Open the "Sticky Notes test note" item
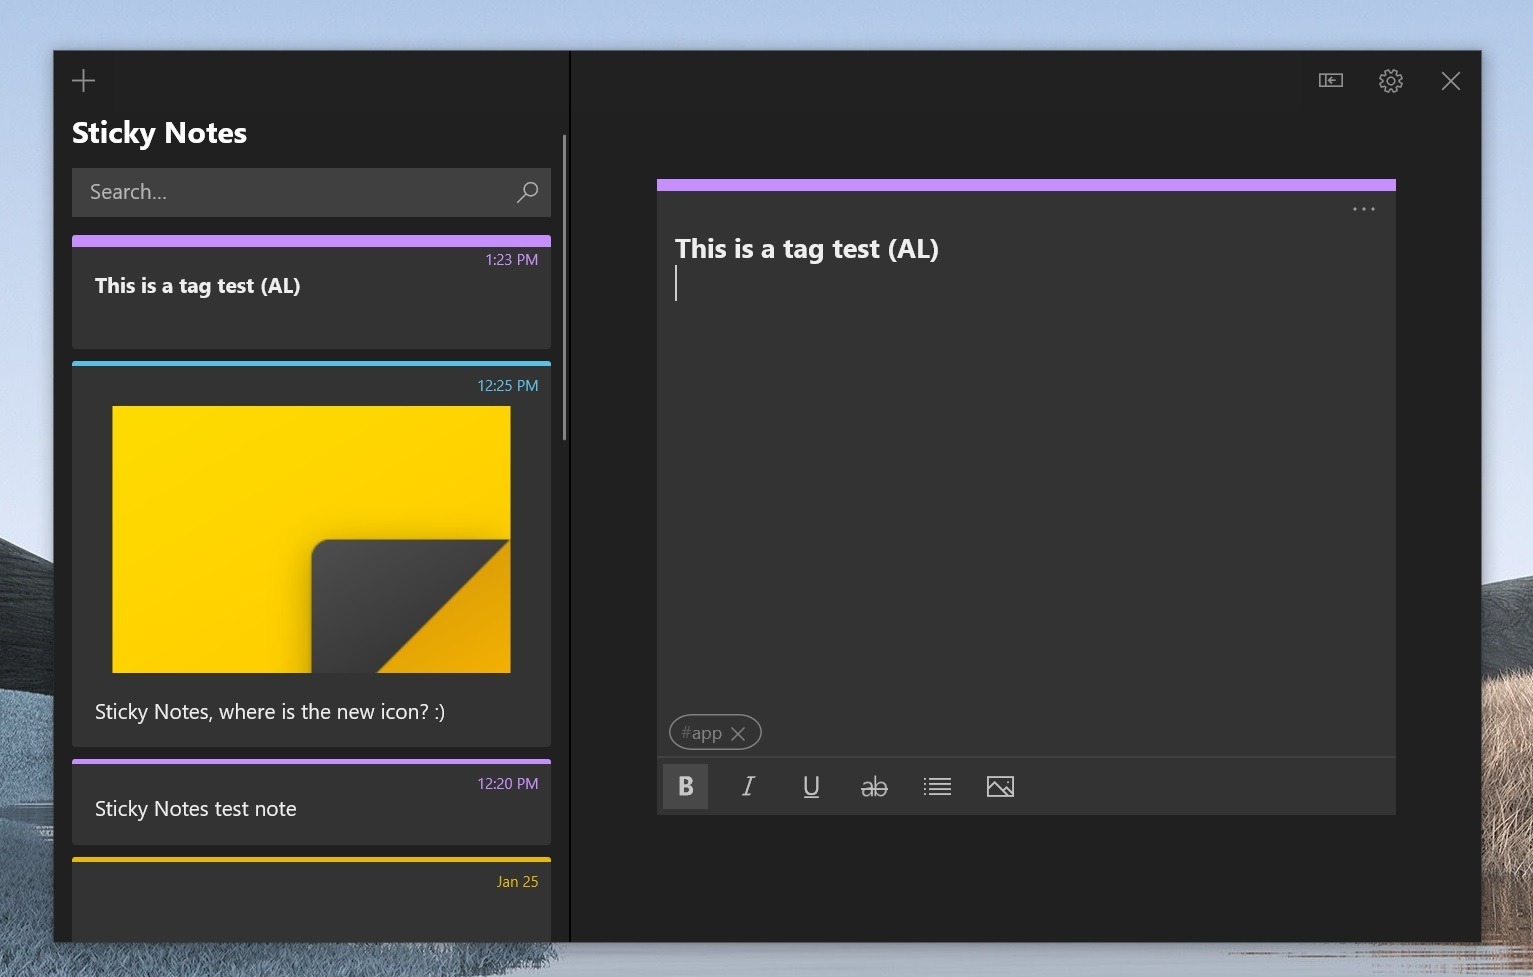The image size is (1533, 977). coord(311,808)
